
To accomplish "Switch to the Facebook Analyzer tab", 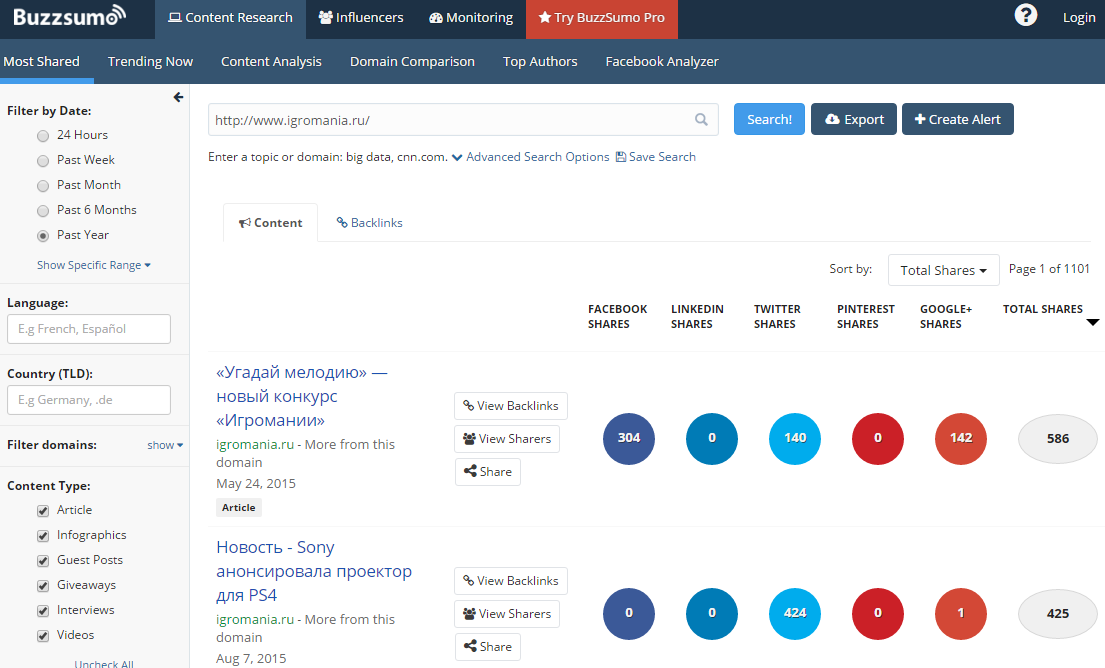I will [662, 61].
